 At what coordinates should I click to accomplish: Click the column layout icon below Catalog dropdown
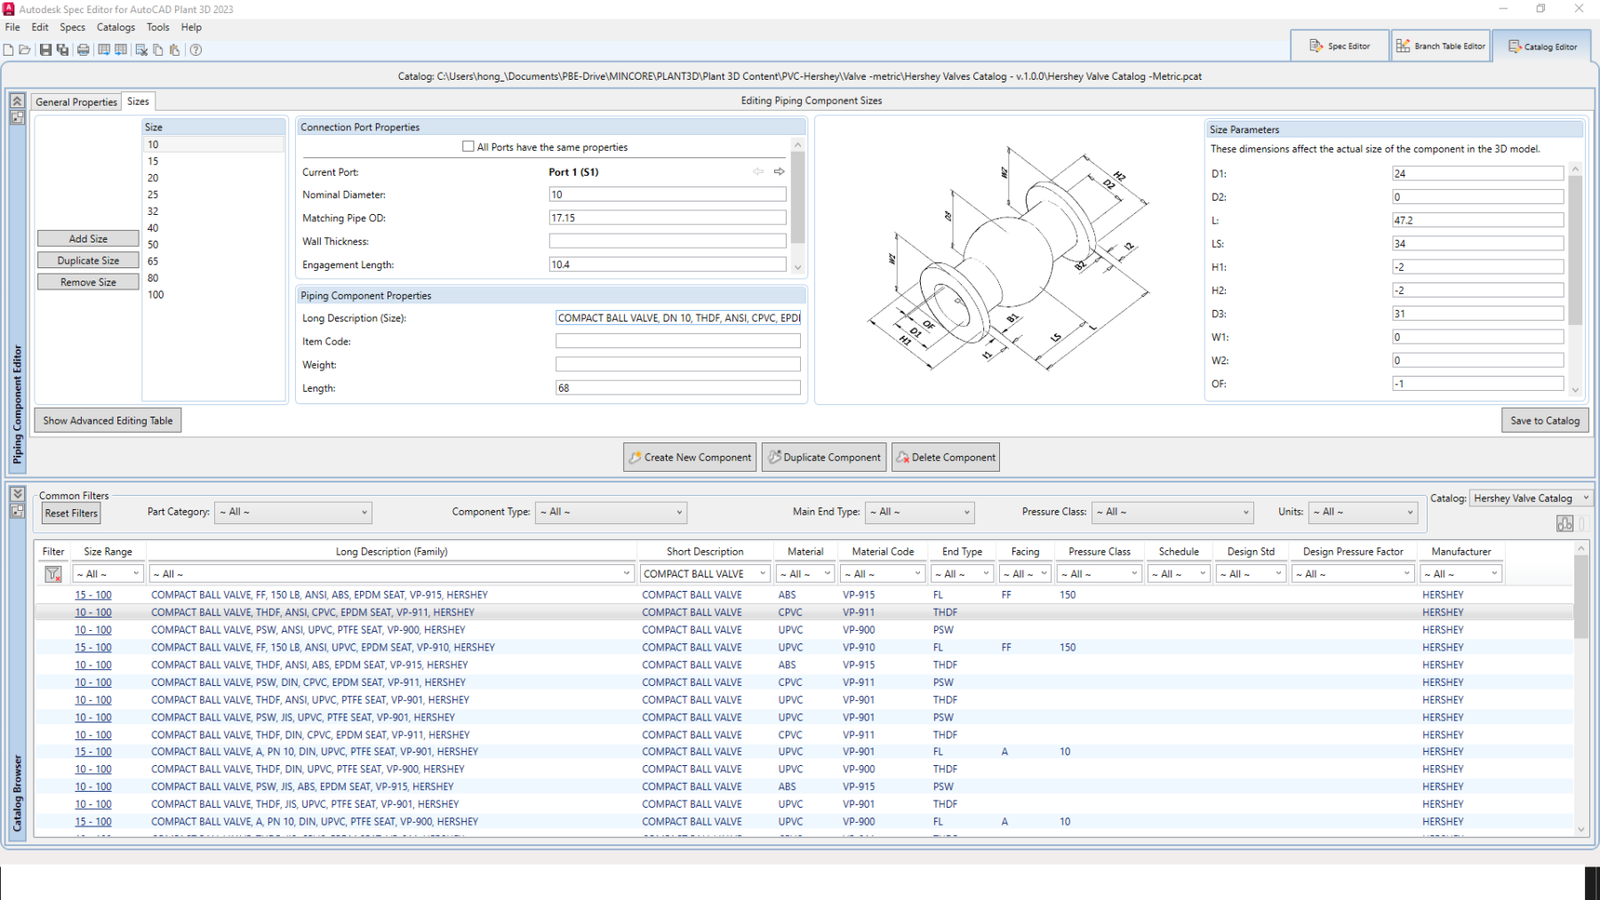tap(1565, 524)
